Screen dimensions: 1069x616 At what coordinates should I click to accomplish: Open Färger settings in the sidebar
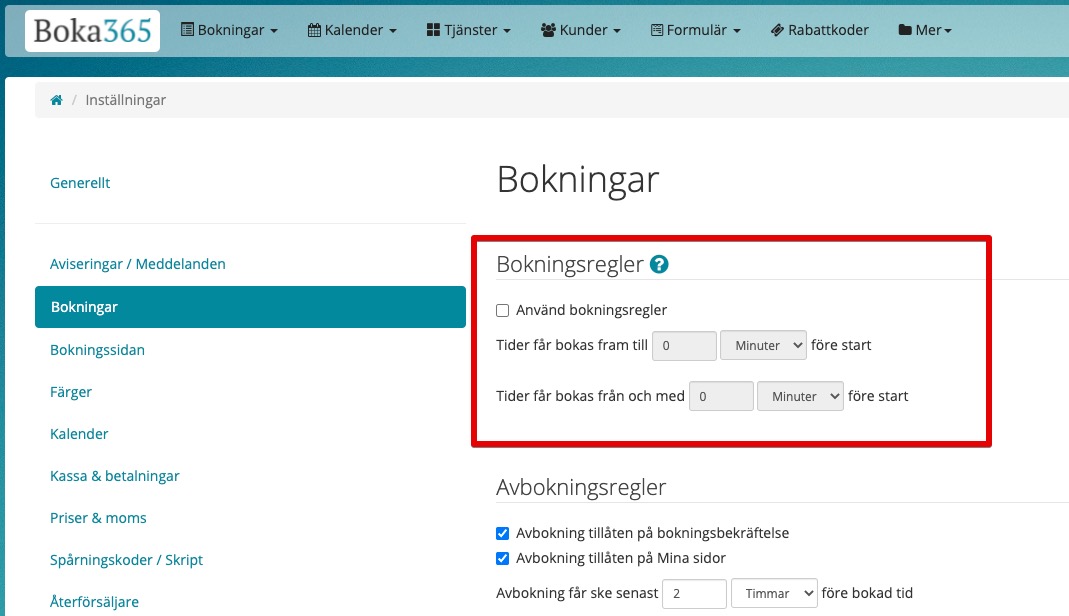point(71,391)
